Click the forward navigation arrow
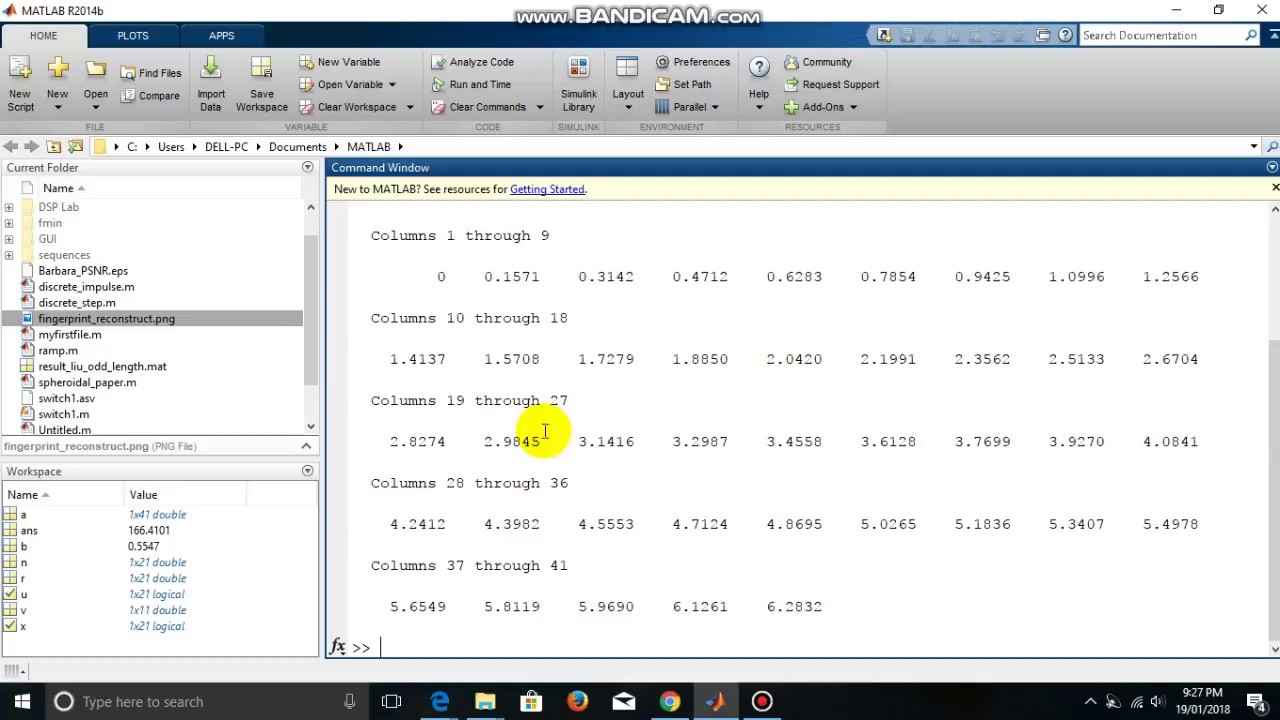 (x=32, y=147)
